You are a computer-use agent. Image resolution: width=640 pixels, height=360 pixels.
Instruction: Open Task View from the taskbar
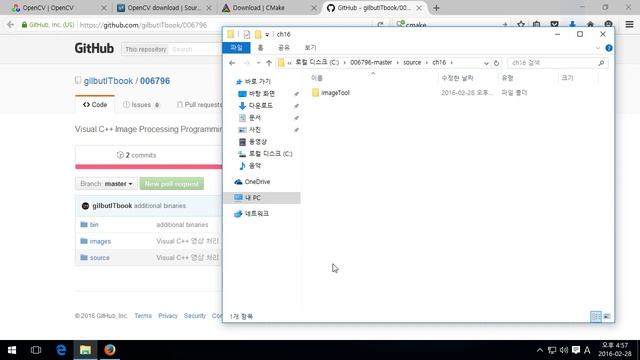[x=36, y=350]
